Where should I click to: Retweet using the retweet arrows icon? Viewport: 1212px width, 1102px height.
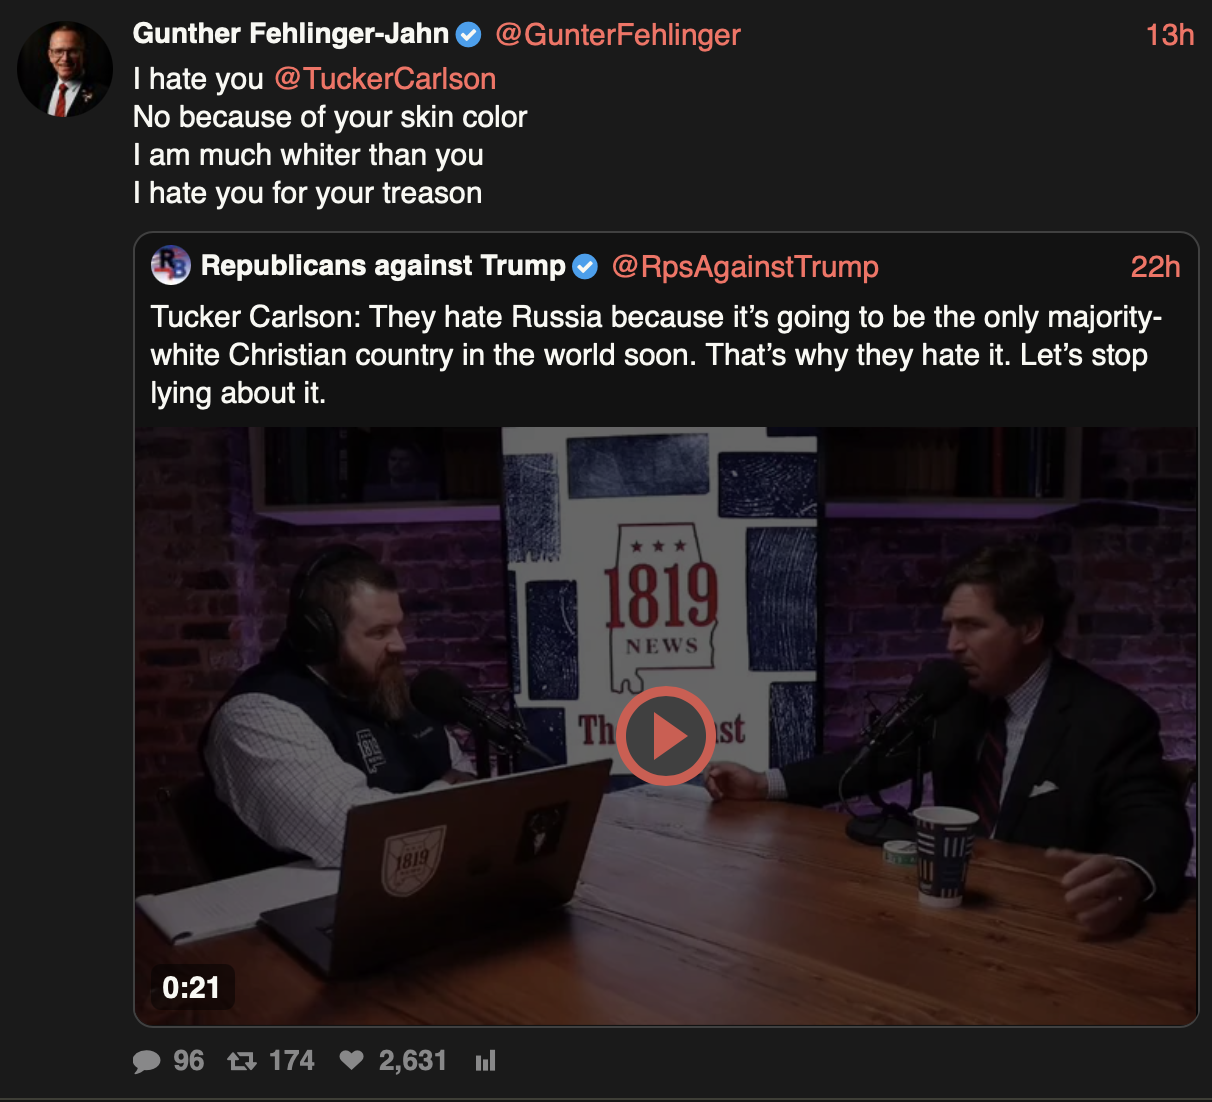pyautogui.click(x=242, y=1061)
